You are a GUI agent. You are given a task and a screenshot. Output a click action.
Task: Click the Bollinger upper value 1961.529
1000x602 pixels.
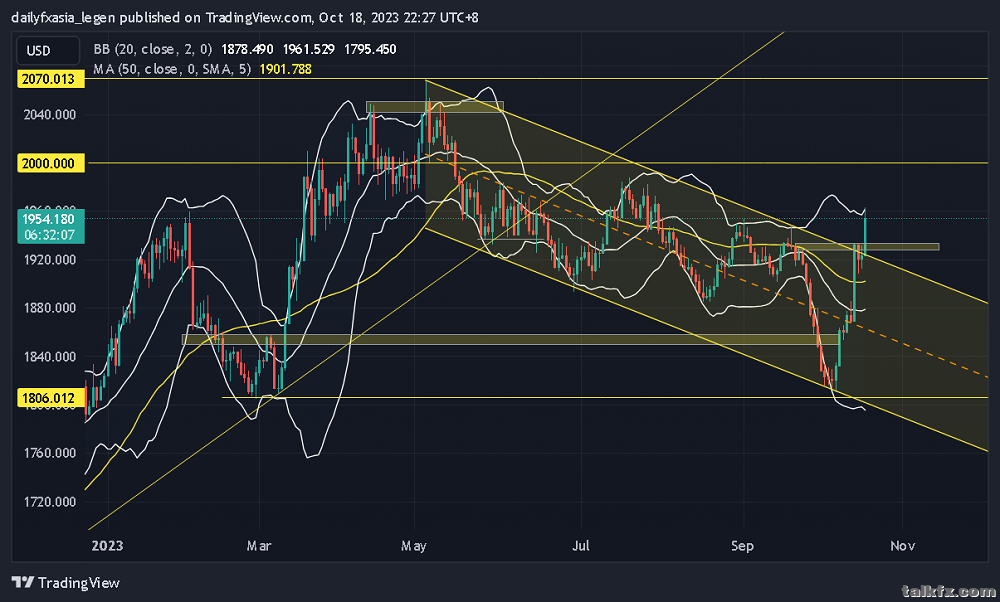[x=309, y=49]
